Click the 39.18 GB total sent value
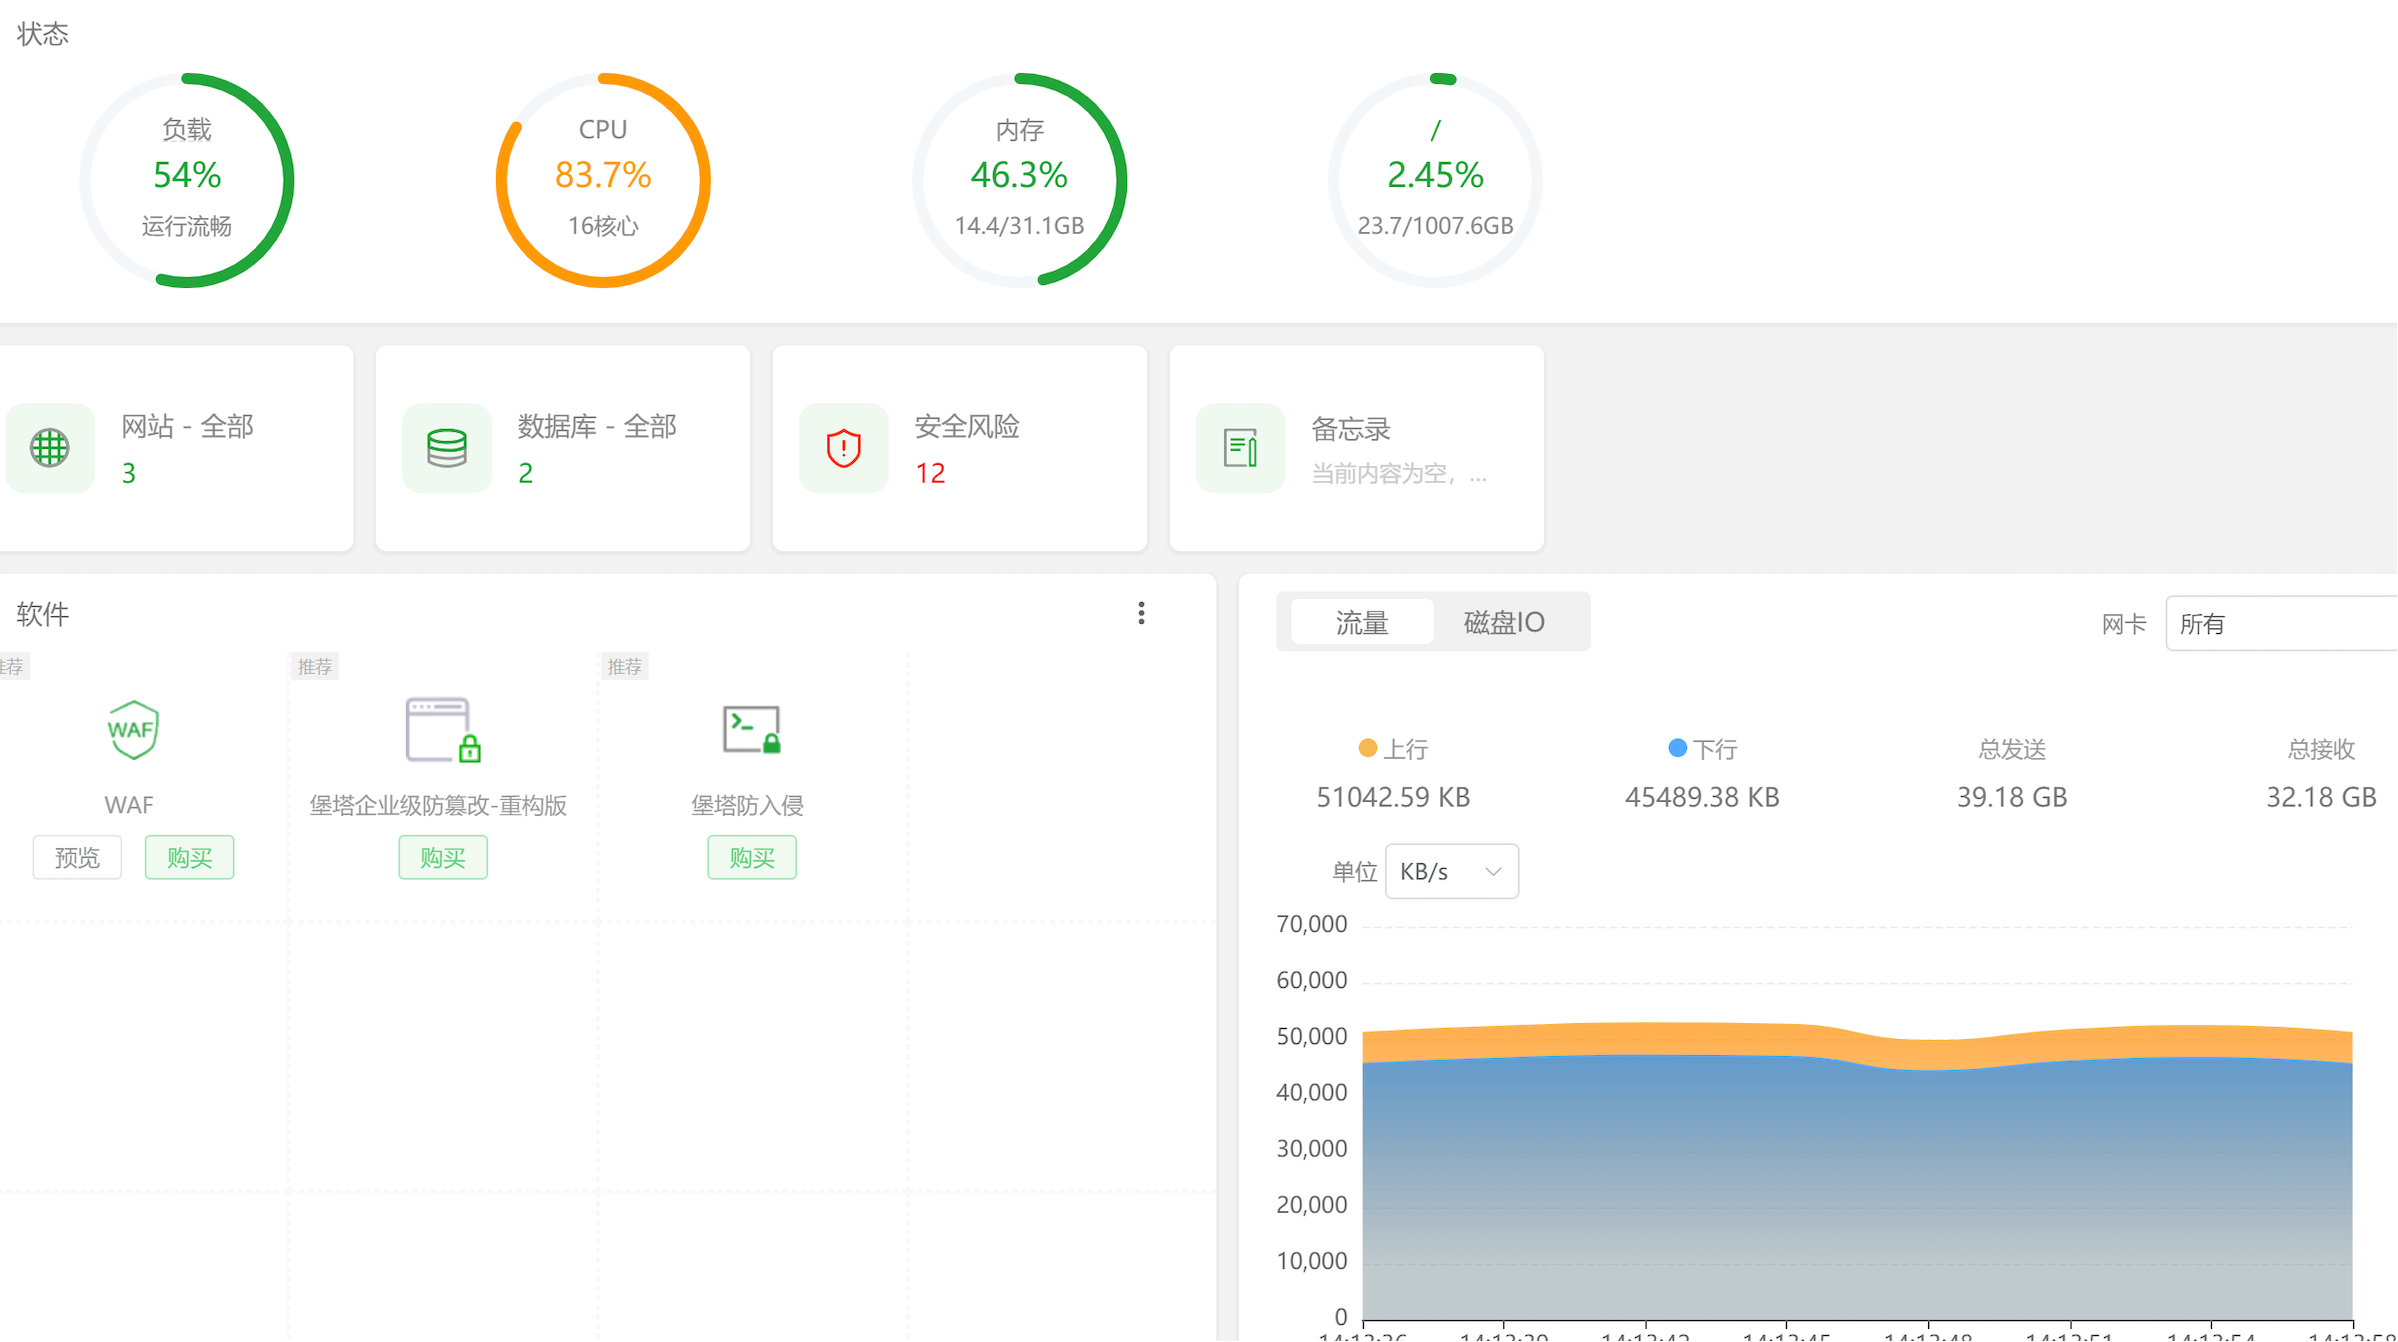 pos(2012,798)
